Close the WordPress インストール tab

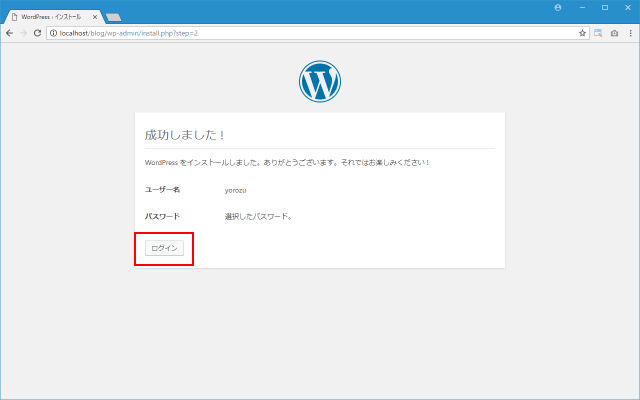pos(95,17)
